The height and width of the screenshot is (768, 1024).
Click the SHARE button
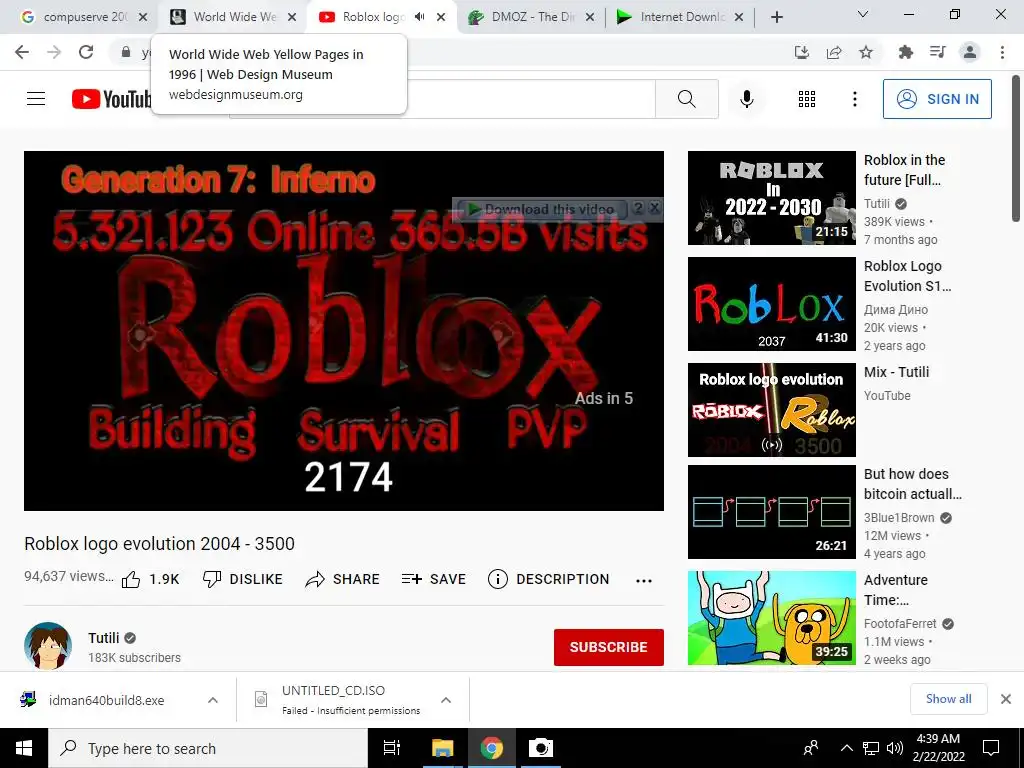pyautogui.click(x=342, y=579)
